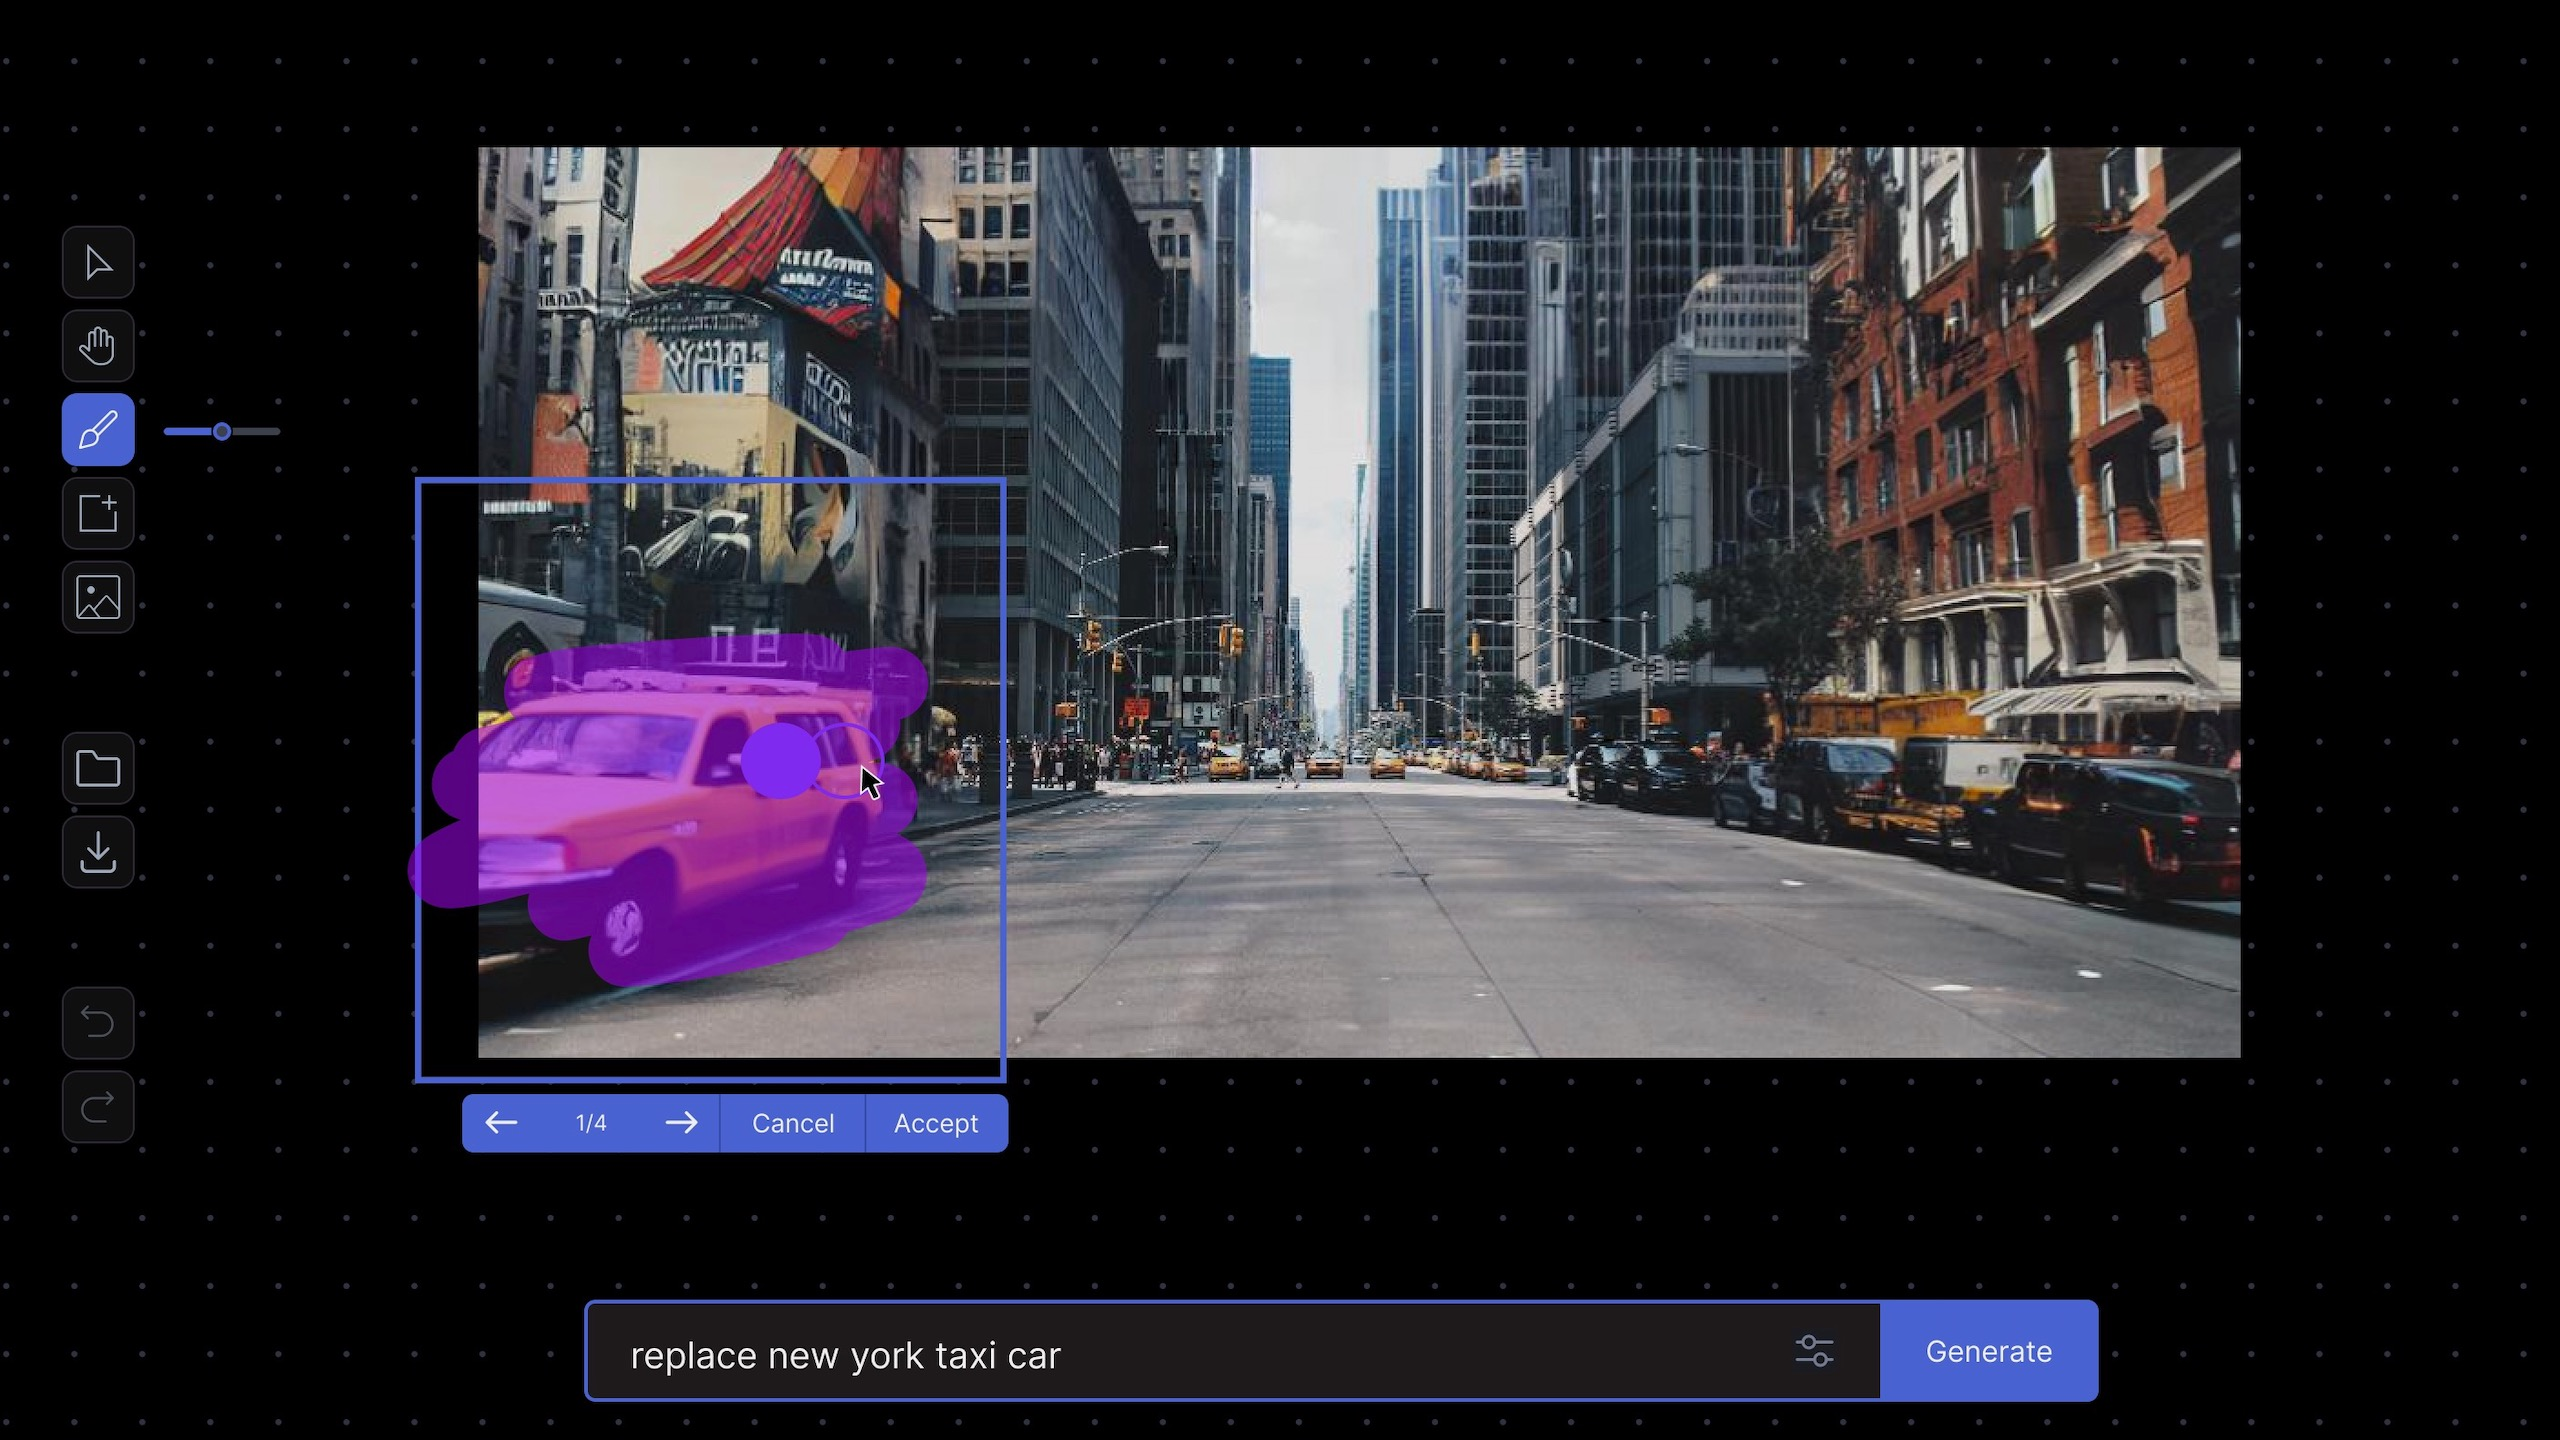The image size is (2560, 1440).
Task: Open the projects folder panel
Action: 97,767
